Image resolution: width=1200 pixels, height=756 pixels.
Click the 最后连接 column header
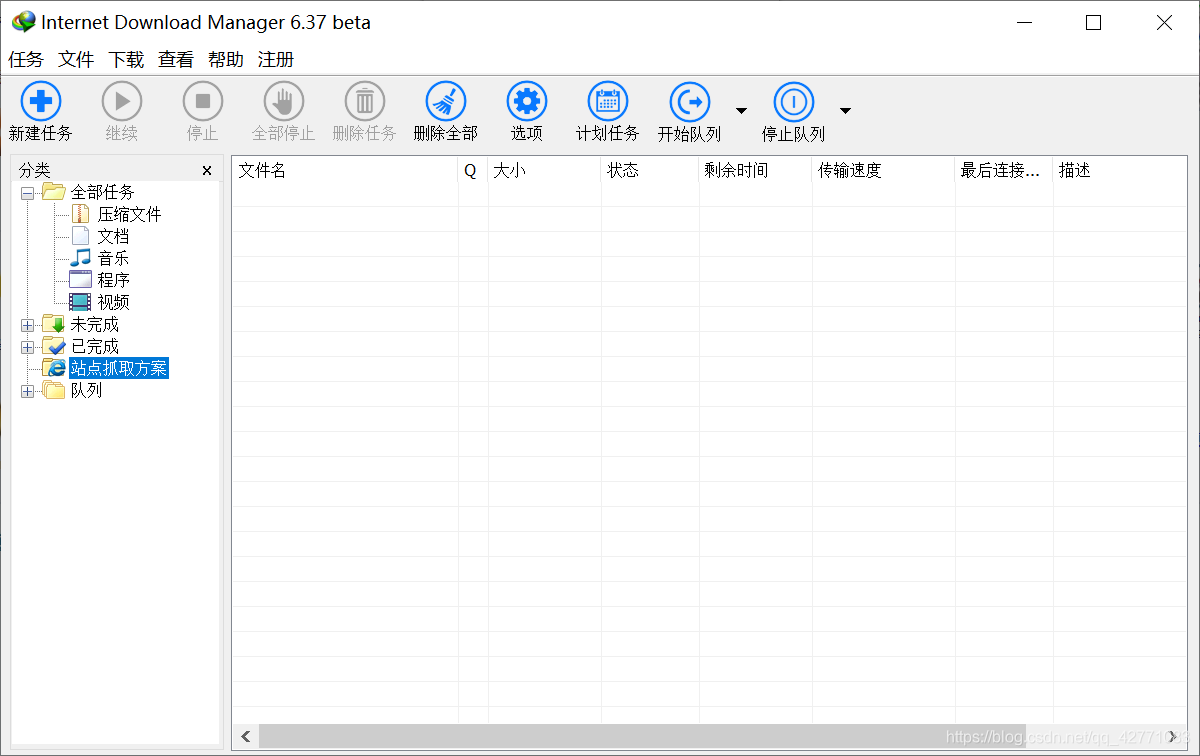(x=1004, y=170)
